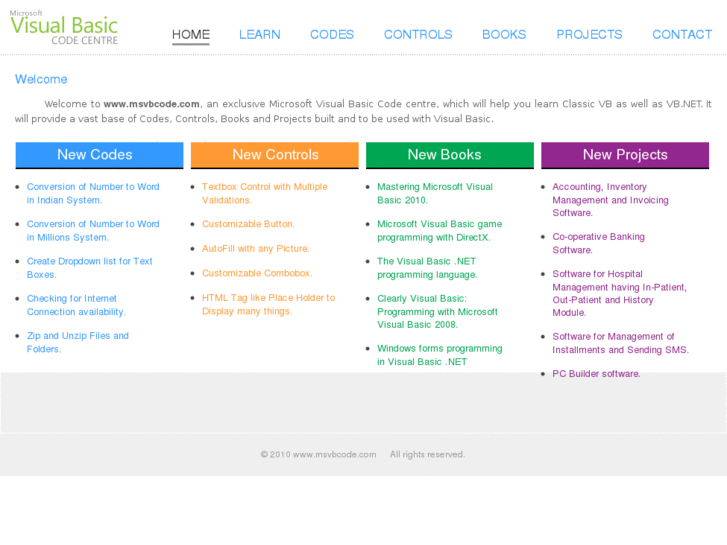Go to the PROJECTS page

click(x=589, y=35)
